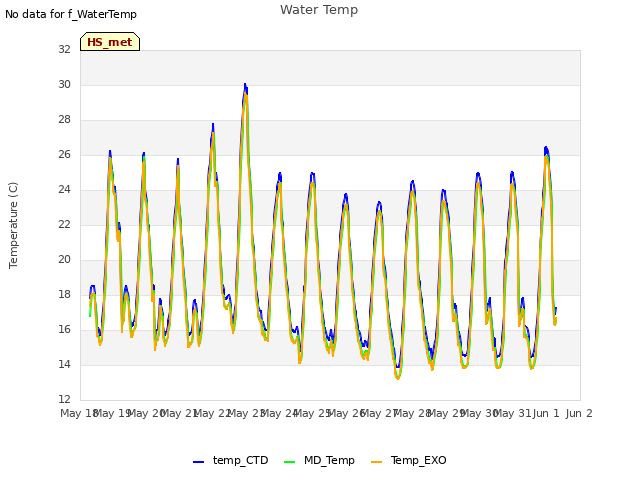Click the 24 y-axis tick label
The image size is (640, 480).
pos(64,190)
